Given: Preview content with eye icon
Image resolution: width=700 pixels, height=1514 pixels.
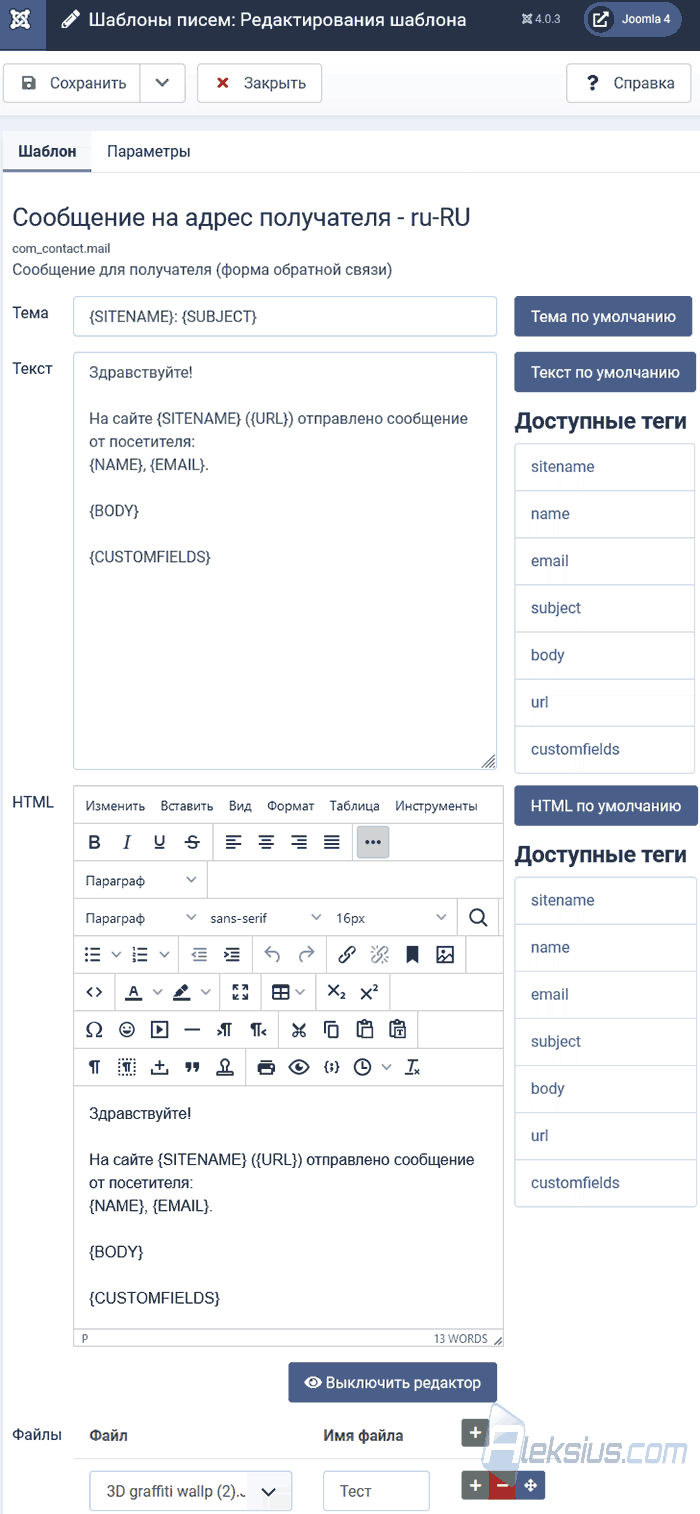Looking at the screenshot, I should pyautogui.click(x=299, y=1067).
